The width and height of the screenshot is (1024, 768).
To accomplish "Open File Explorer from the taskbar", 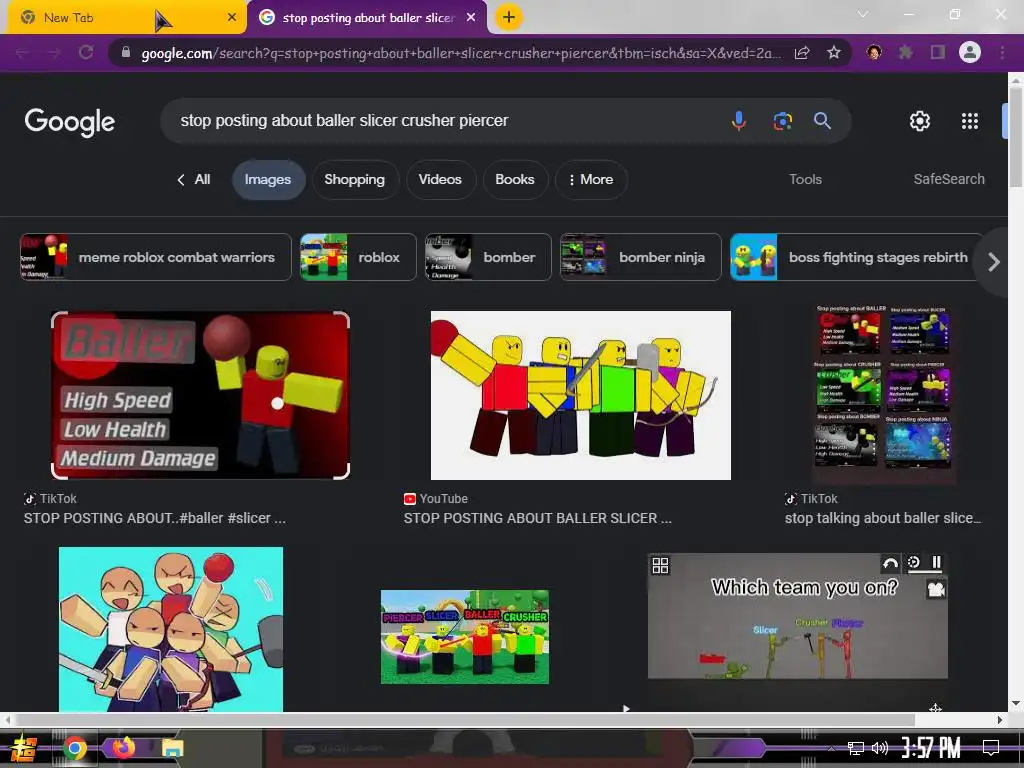I will [x=172, y=748].
